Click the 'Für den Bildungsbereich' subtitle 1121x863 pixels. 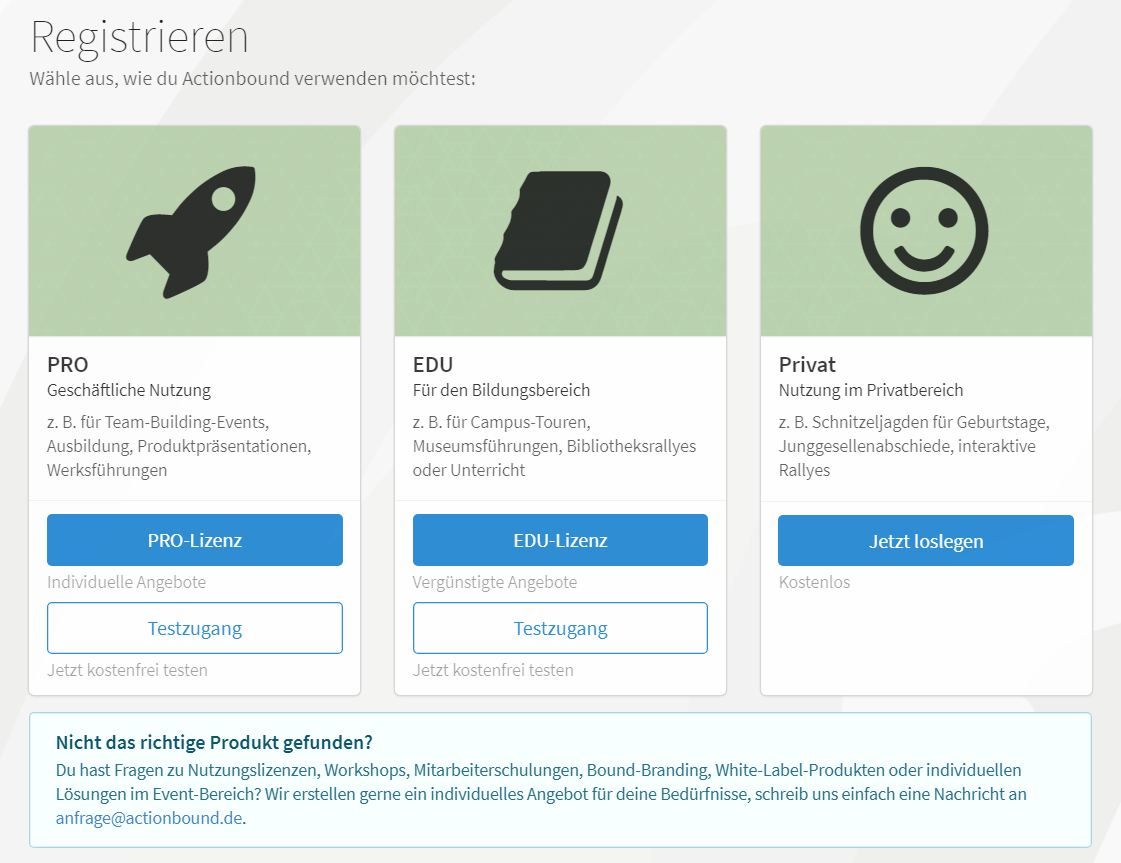pyautogui.click(x=501, y=390)
